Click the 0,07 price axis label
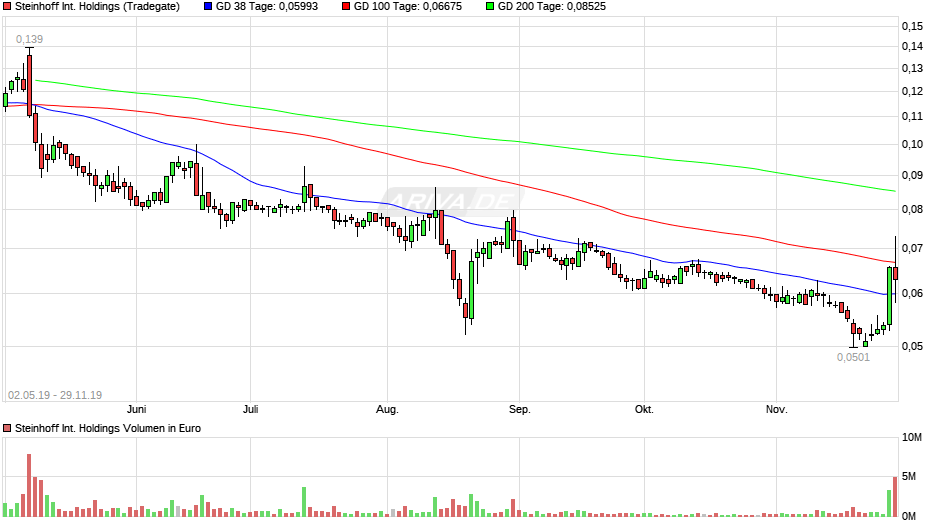The width and height of the screenshot is (940, 526). point(912,248)
